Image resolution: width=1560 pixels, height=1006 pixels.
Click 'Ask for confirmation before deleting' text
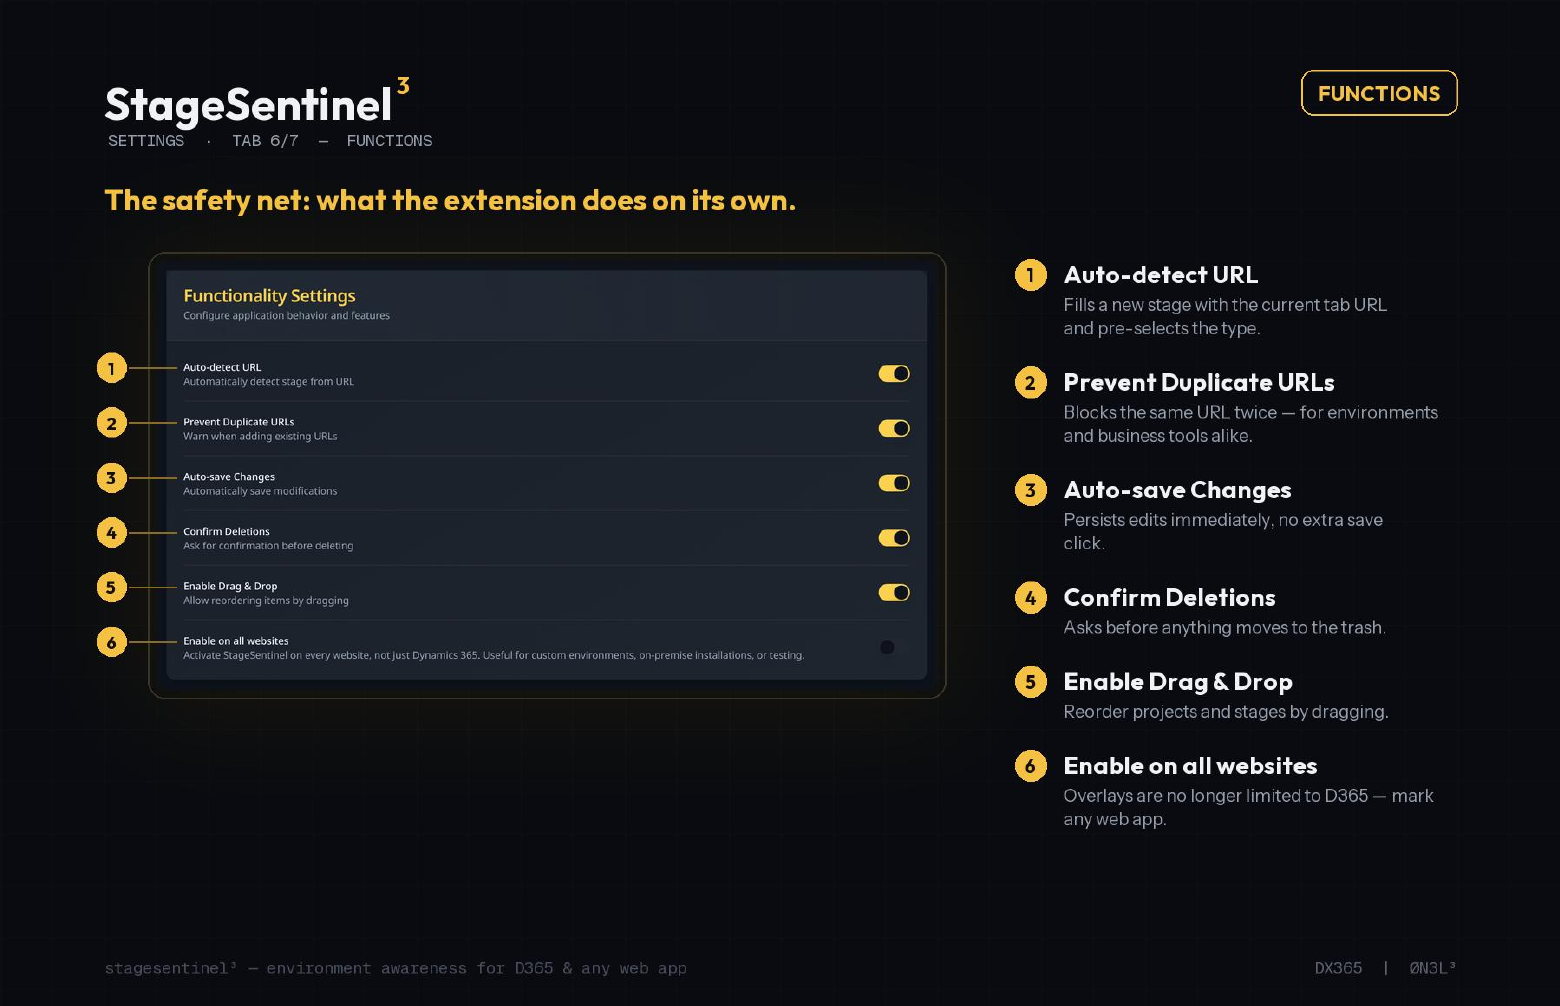pos(268,546)
